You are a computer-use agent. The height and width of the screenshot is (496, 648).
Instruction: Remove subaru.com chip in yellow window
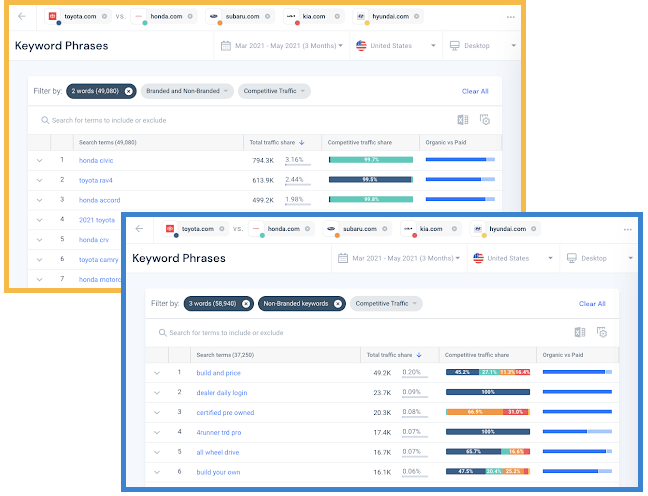pos(267,17)
